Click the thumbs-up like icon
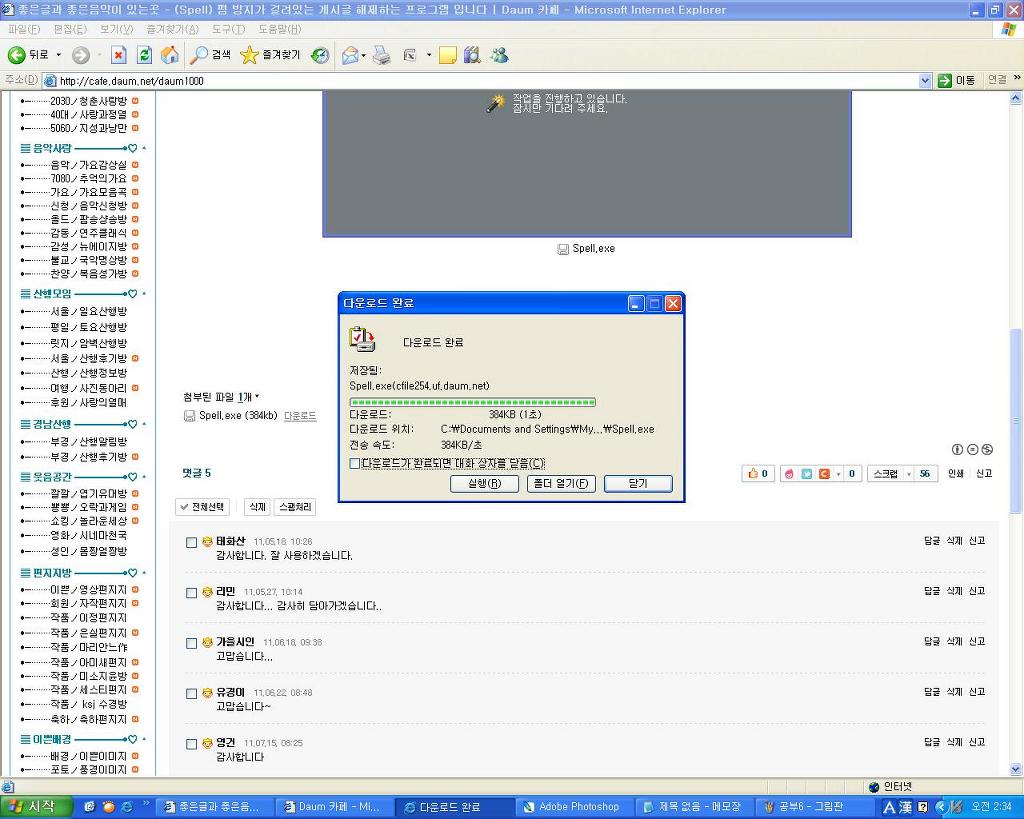 coord(753,474)
